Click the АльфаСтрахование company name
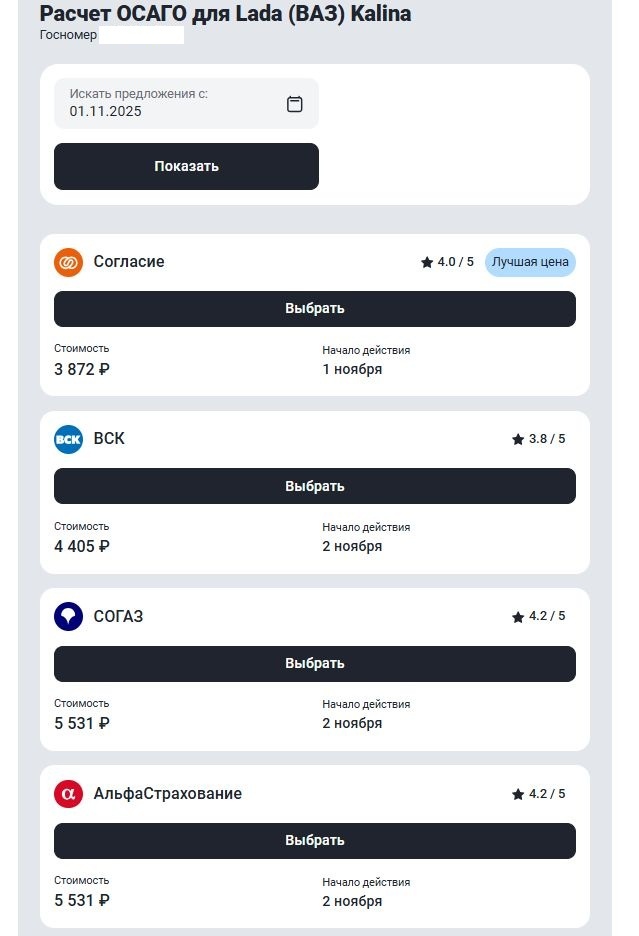639x936 pixels. (x=168, y=794)
